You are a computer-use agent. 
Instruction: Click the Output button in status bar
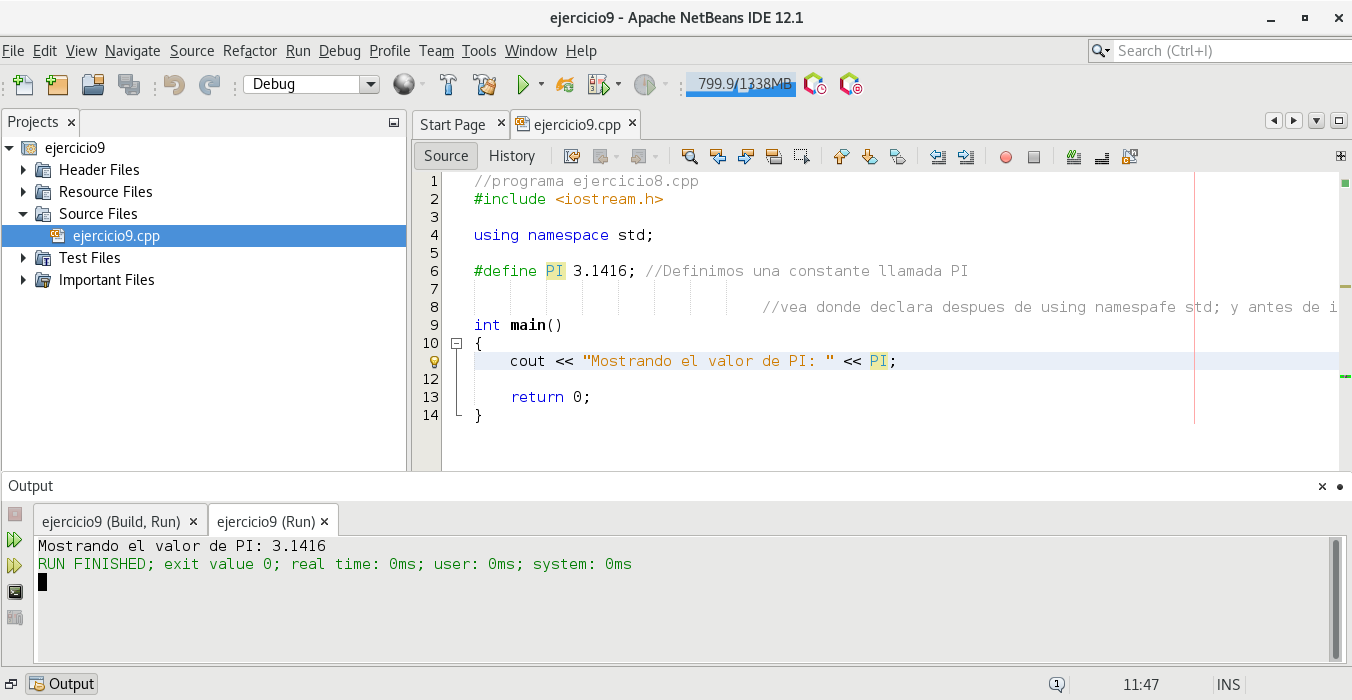pos(62,684)
